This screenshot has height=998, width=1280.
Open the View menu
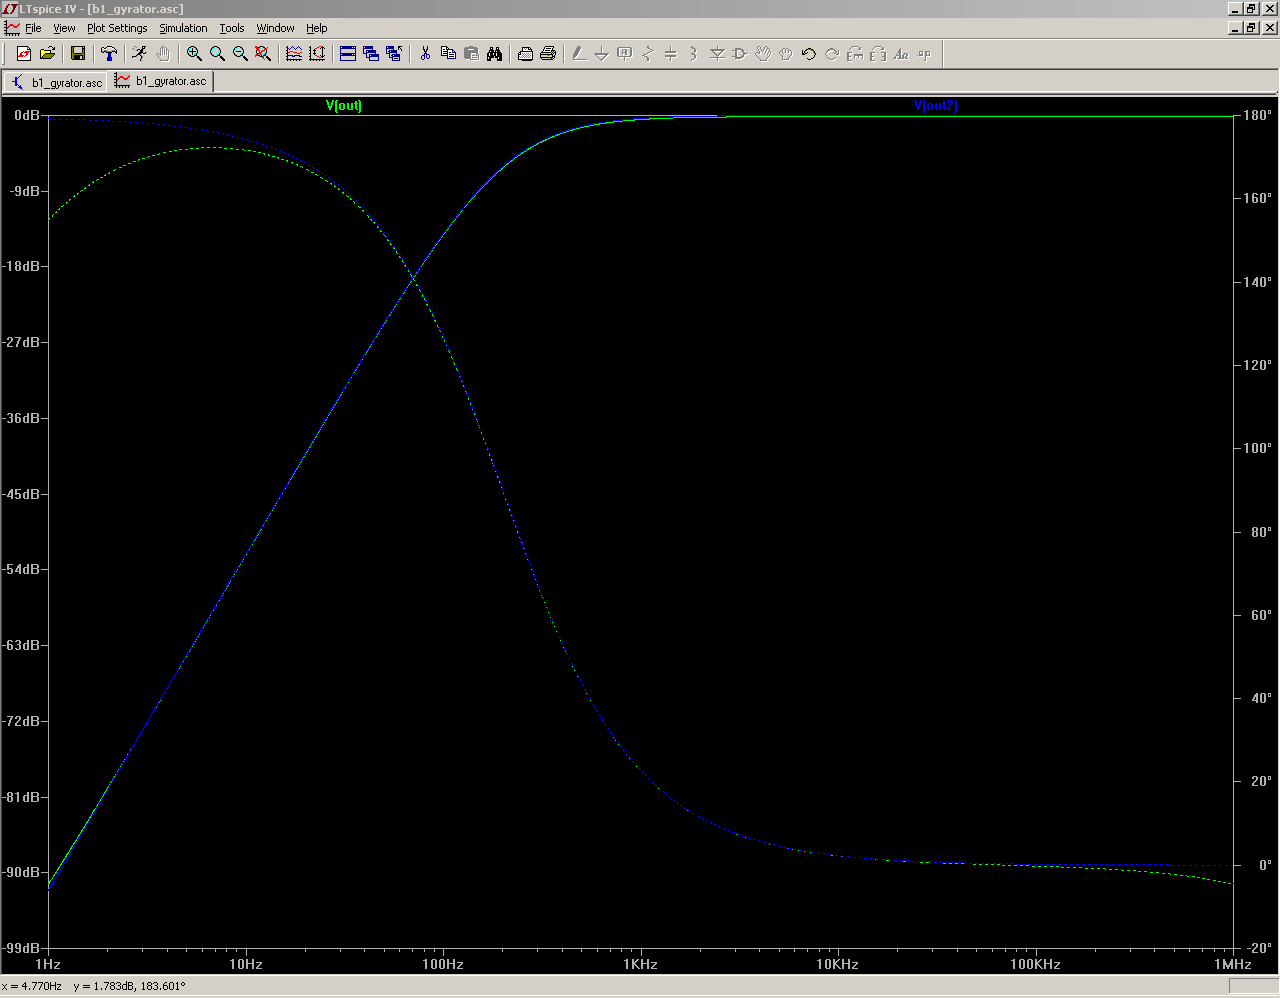(x=64, y=28)
